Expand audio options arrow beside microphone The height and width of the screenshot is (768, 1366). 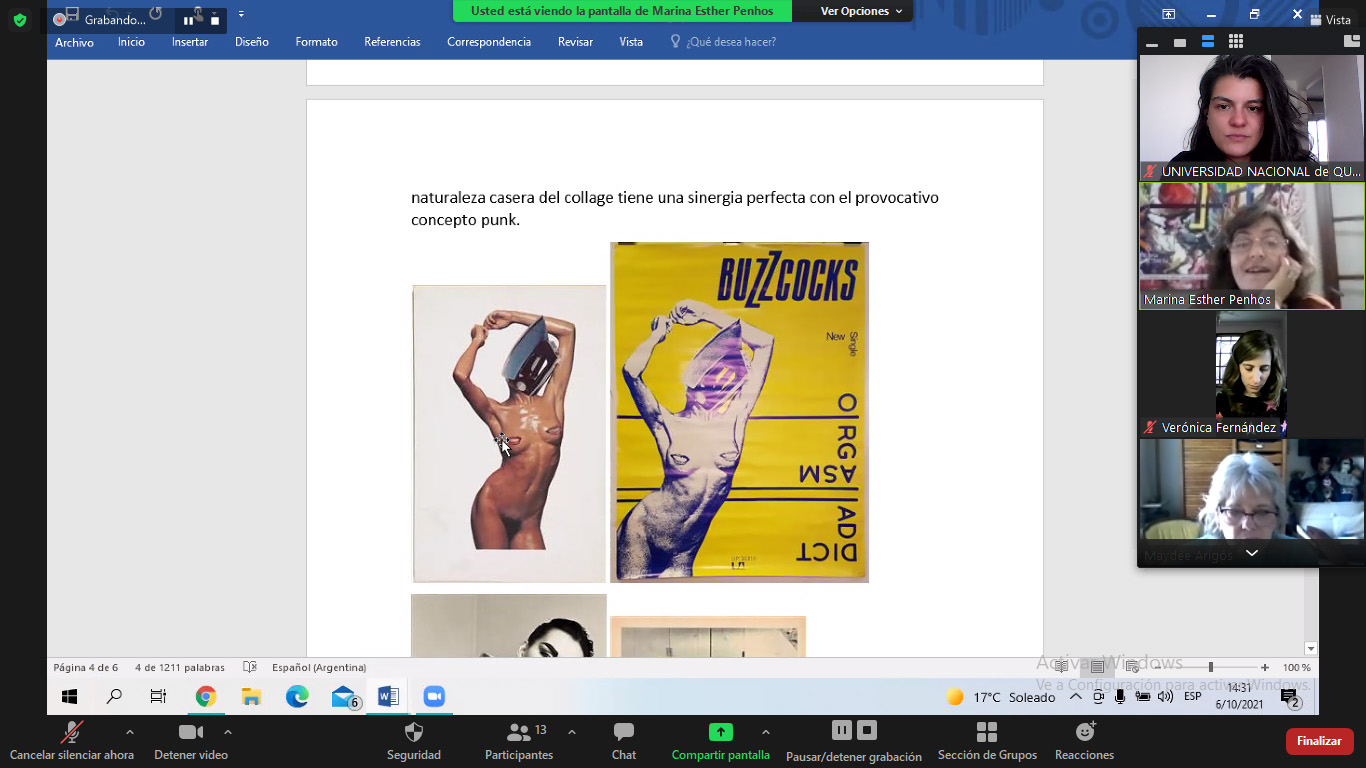pyautogui.click(x=129, y=732)
